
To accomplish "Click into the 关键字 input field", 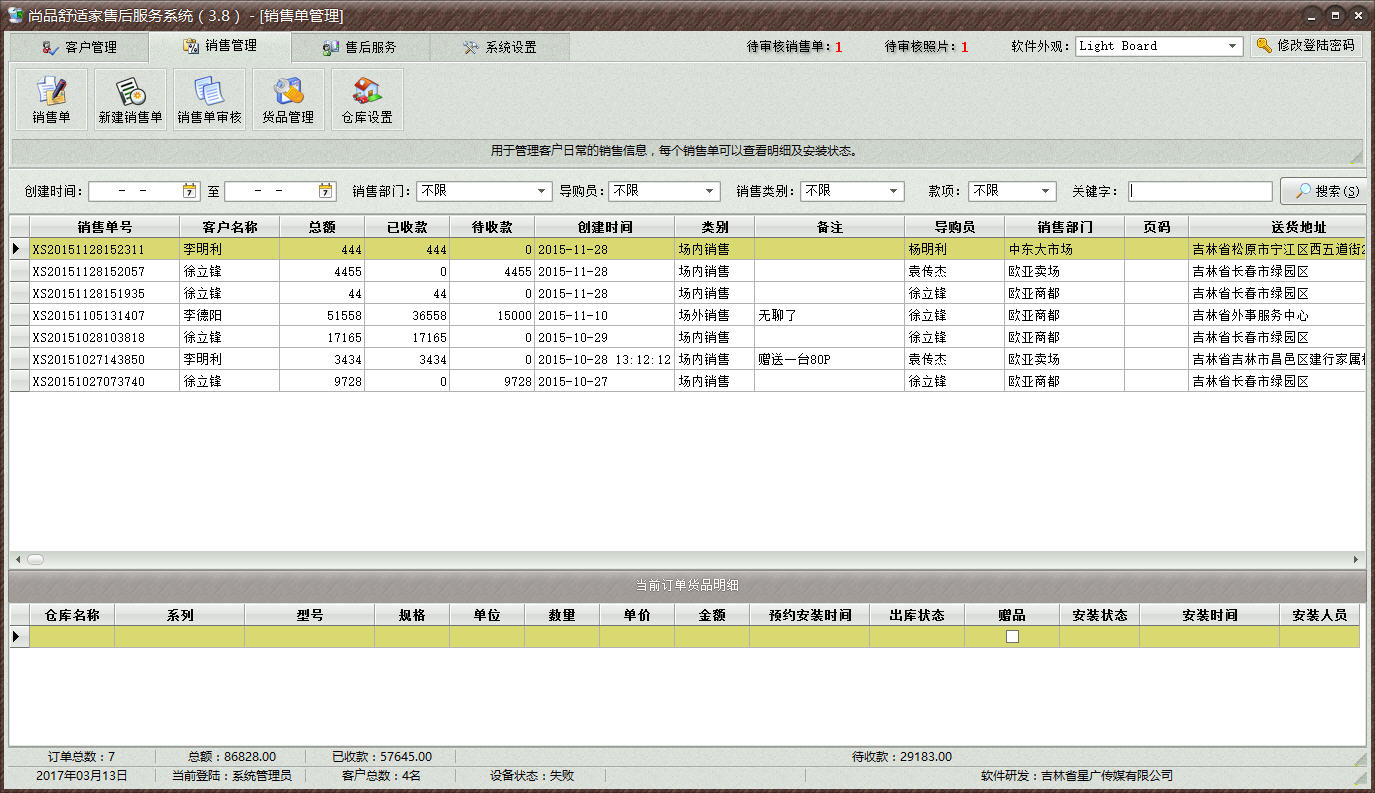I will (x=1200, y=191).
